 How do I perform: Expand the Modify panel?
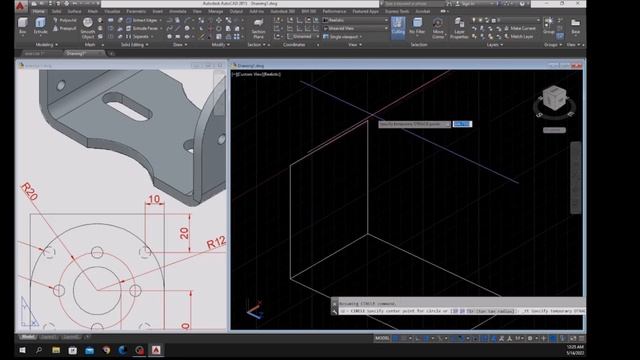(x=220, y=44)
